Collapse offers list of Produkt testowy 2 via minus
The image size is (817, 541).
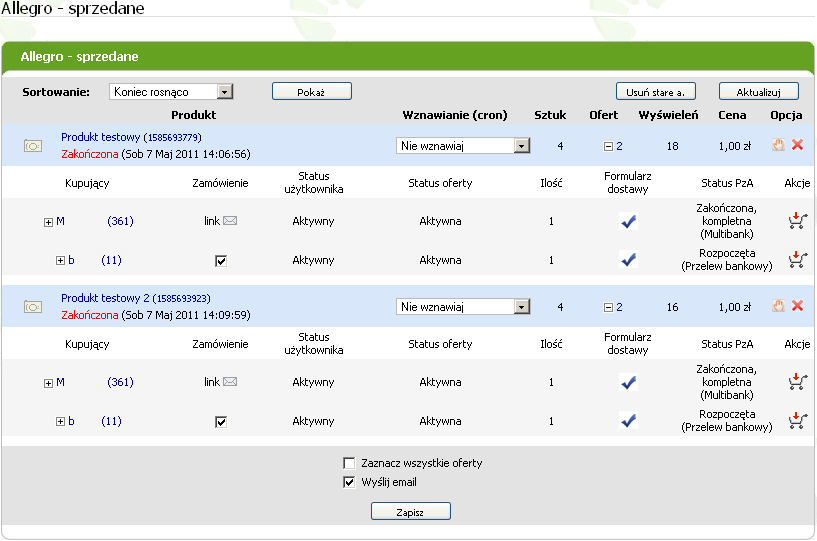pos(608,308)
